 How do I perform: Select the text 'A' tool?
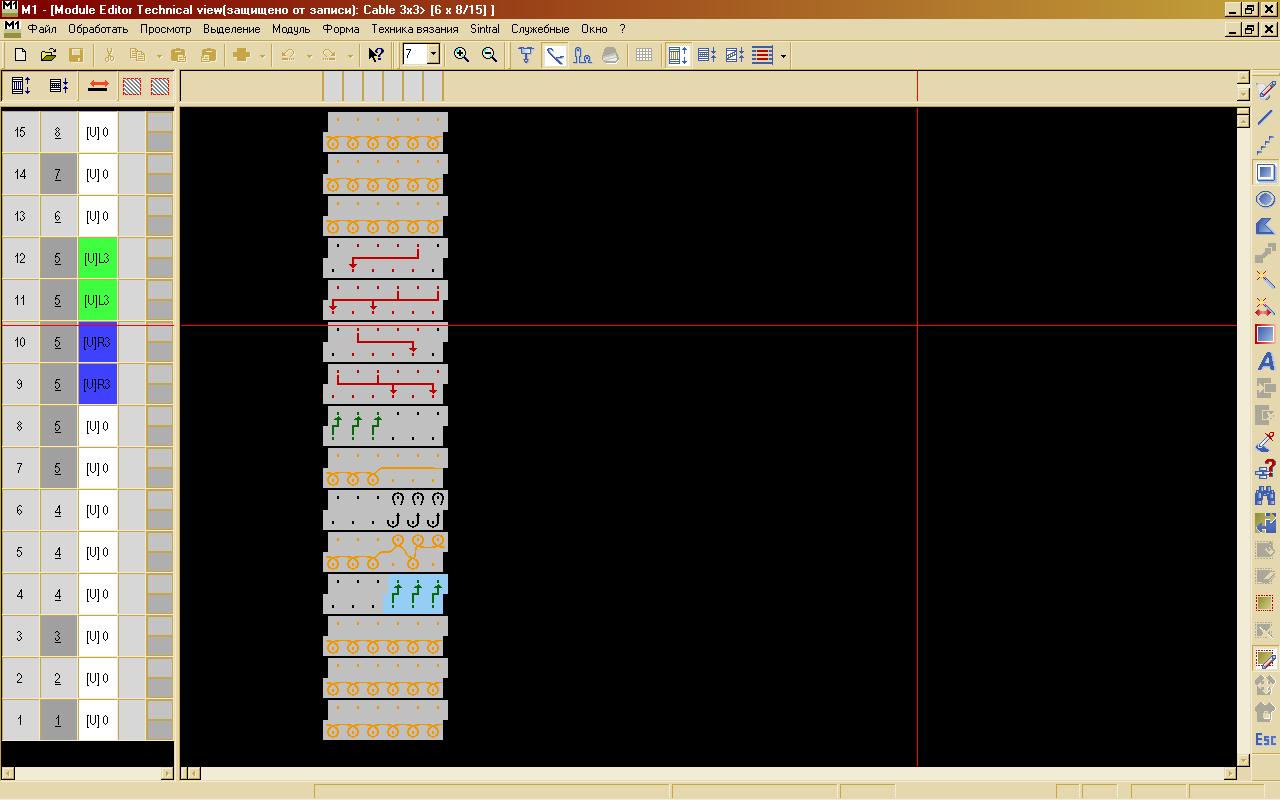tap(1265, 362)
